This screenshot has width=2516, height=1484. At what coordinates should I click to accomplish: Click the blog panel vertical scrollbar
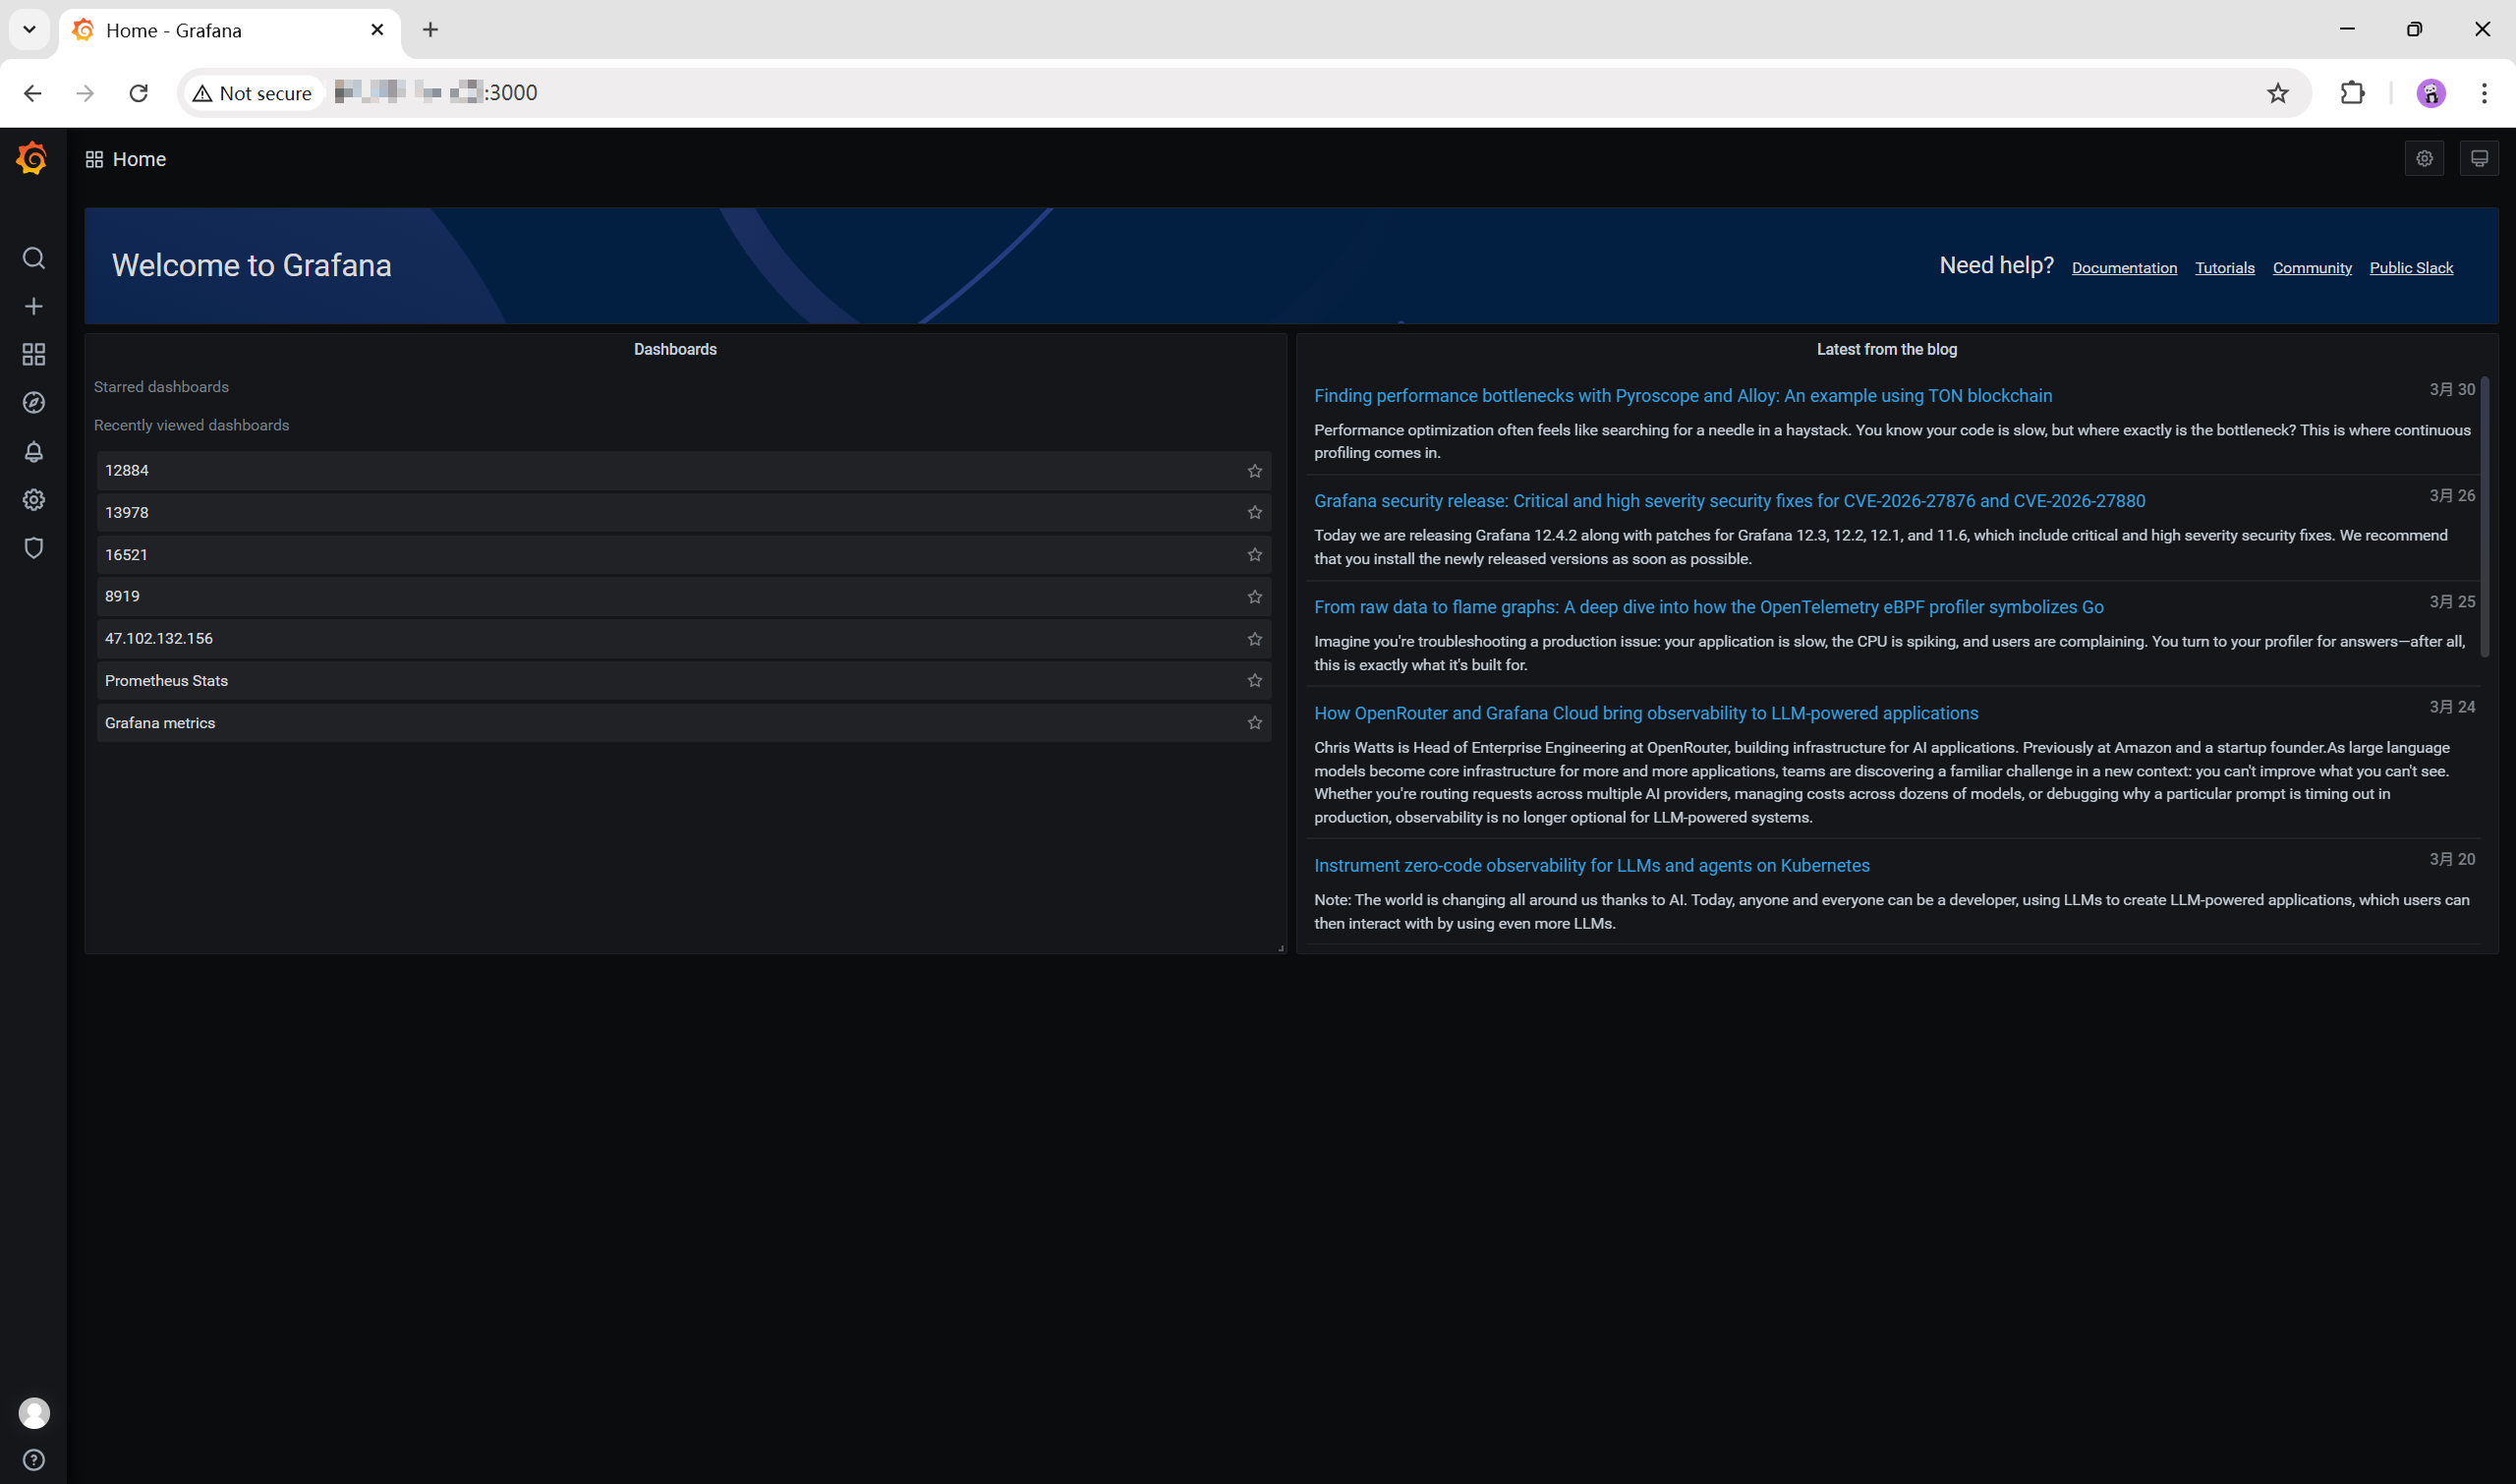tap(2484, 517)
